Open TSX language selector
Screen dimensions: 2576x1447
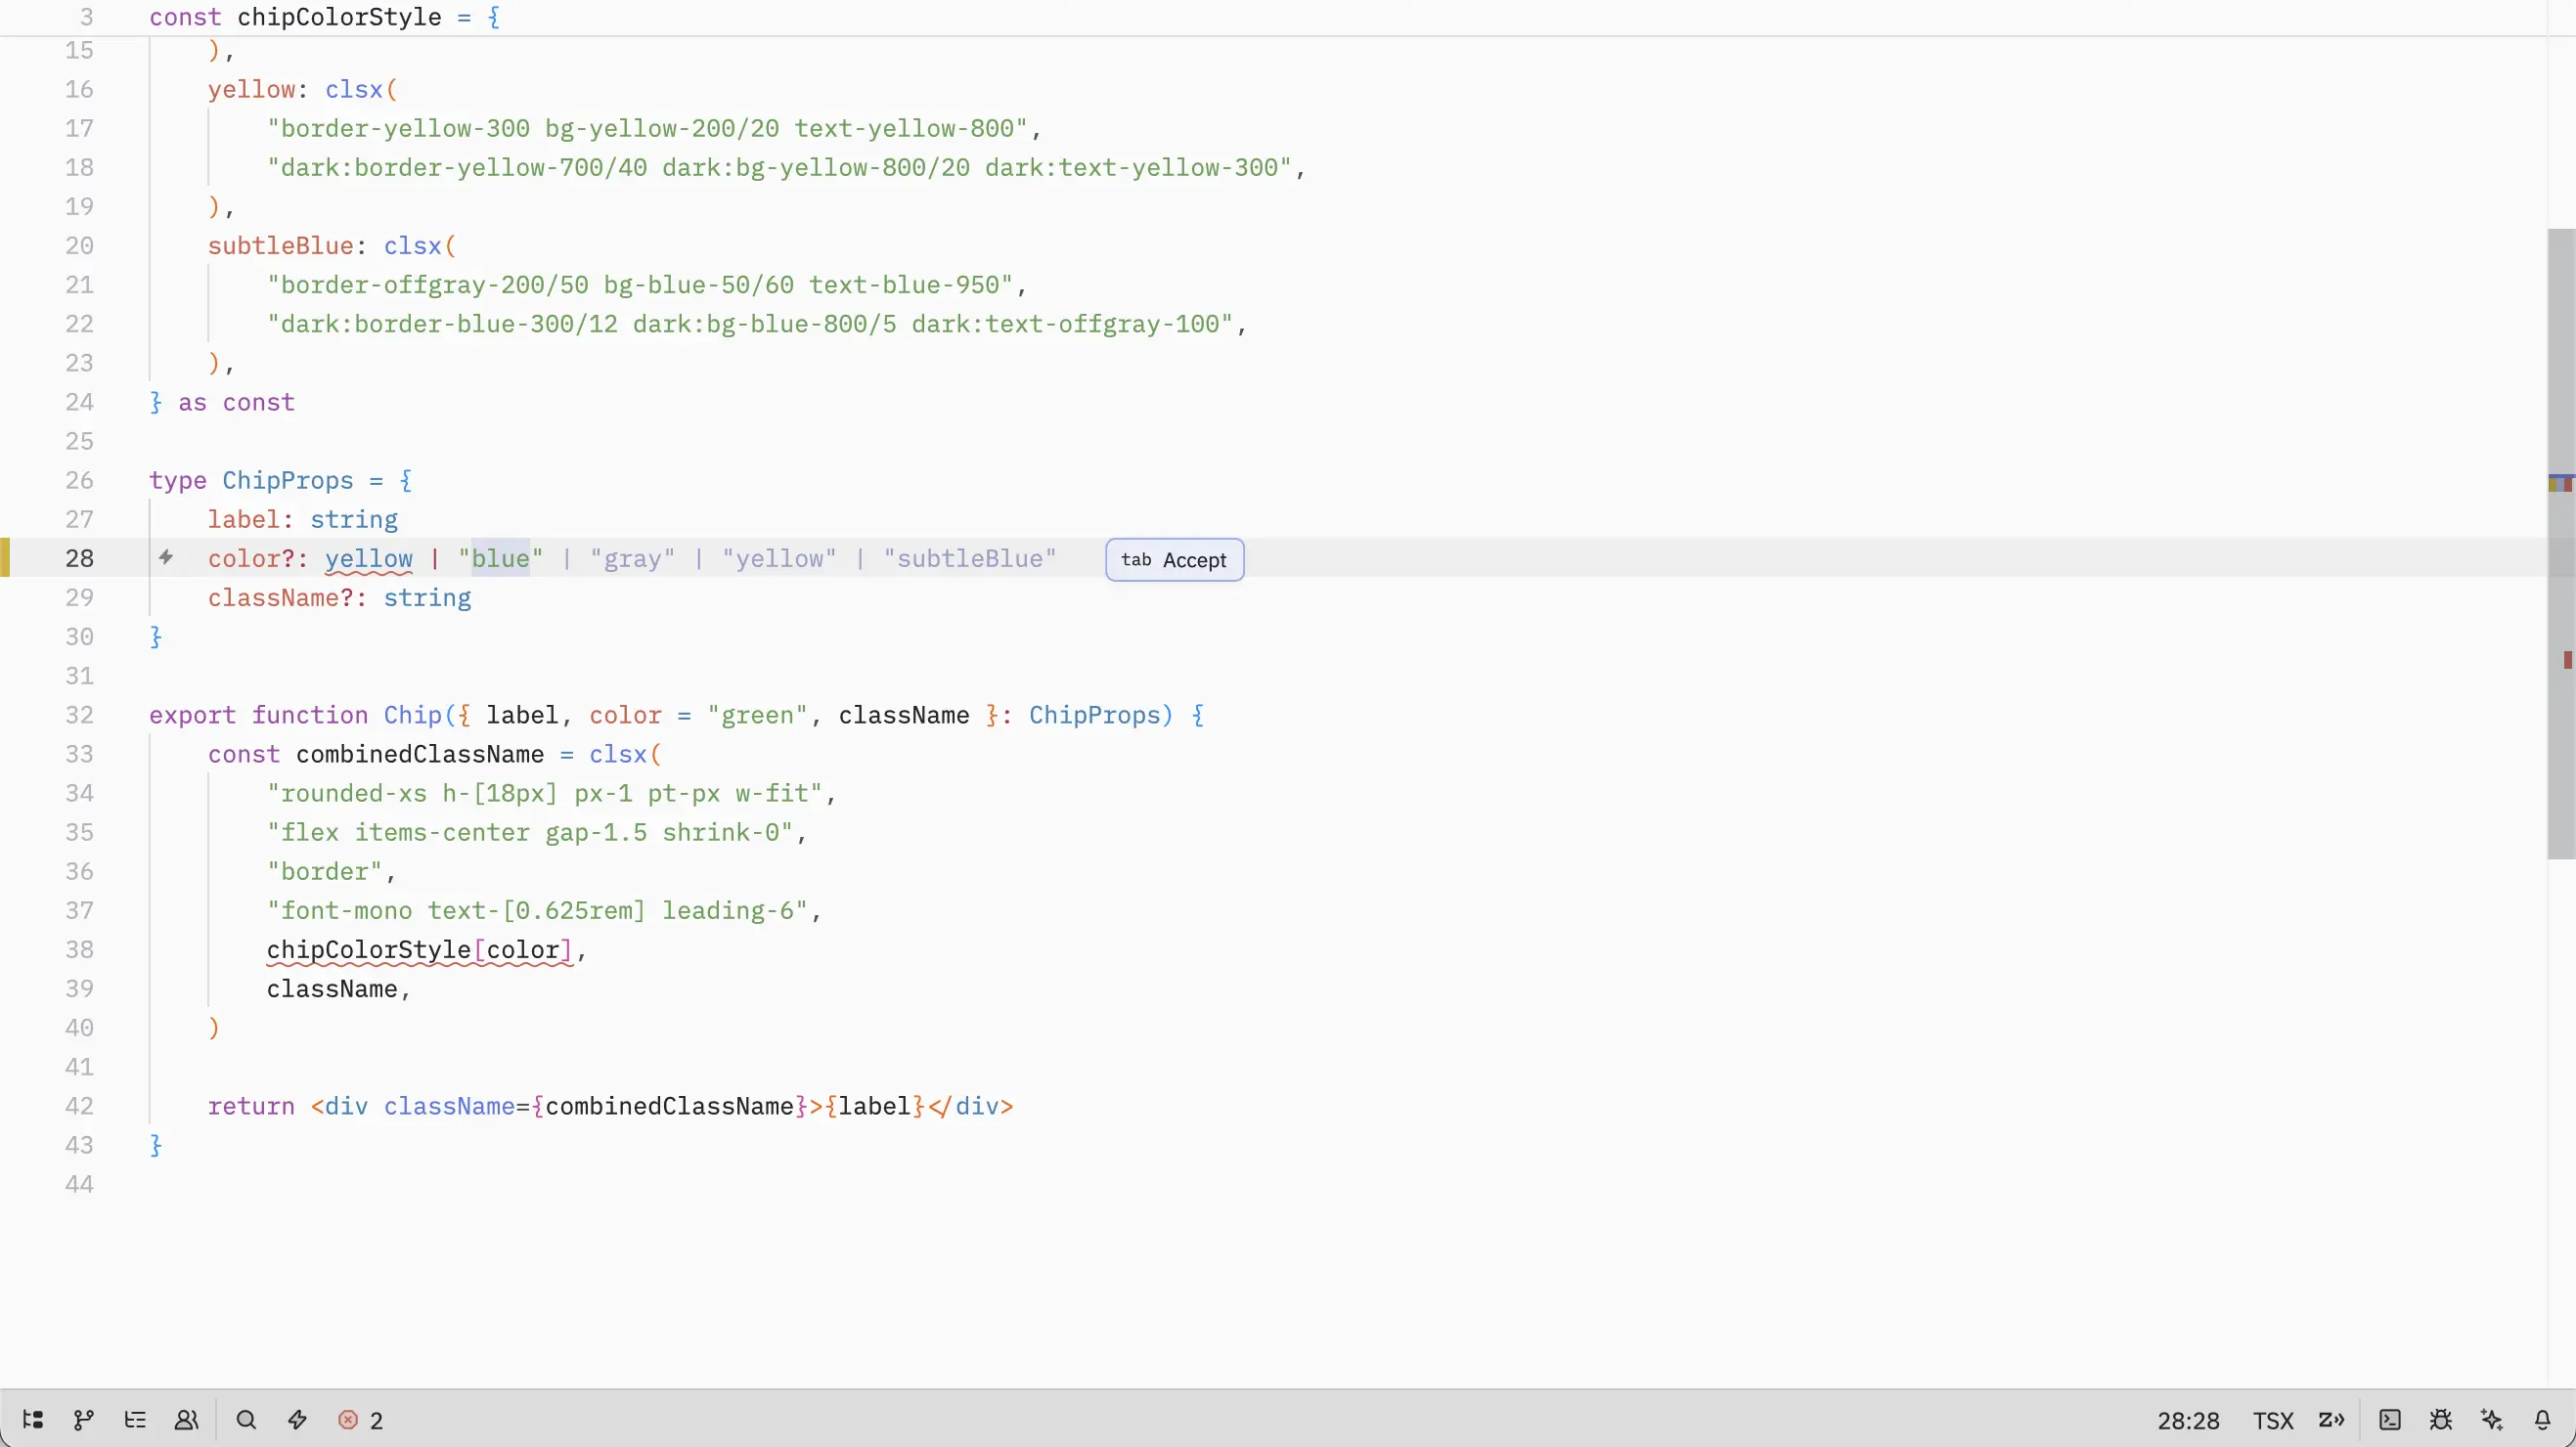pos(2272,1421)
